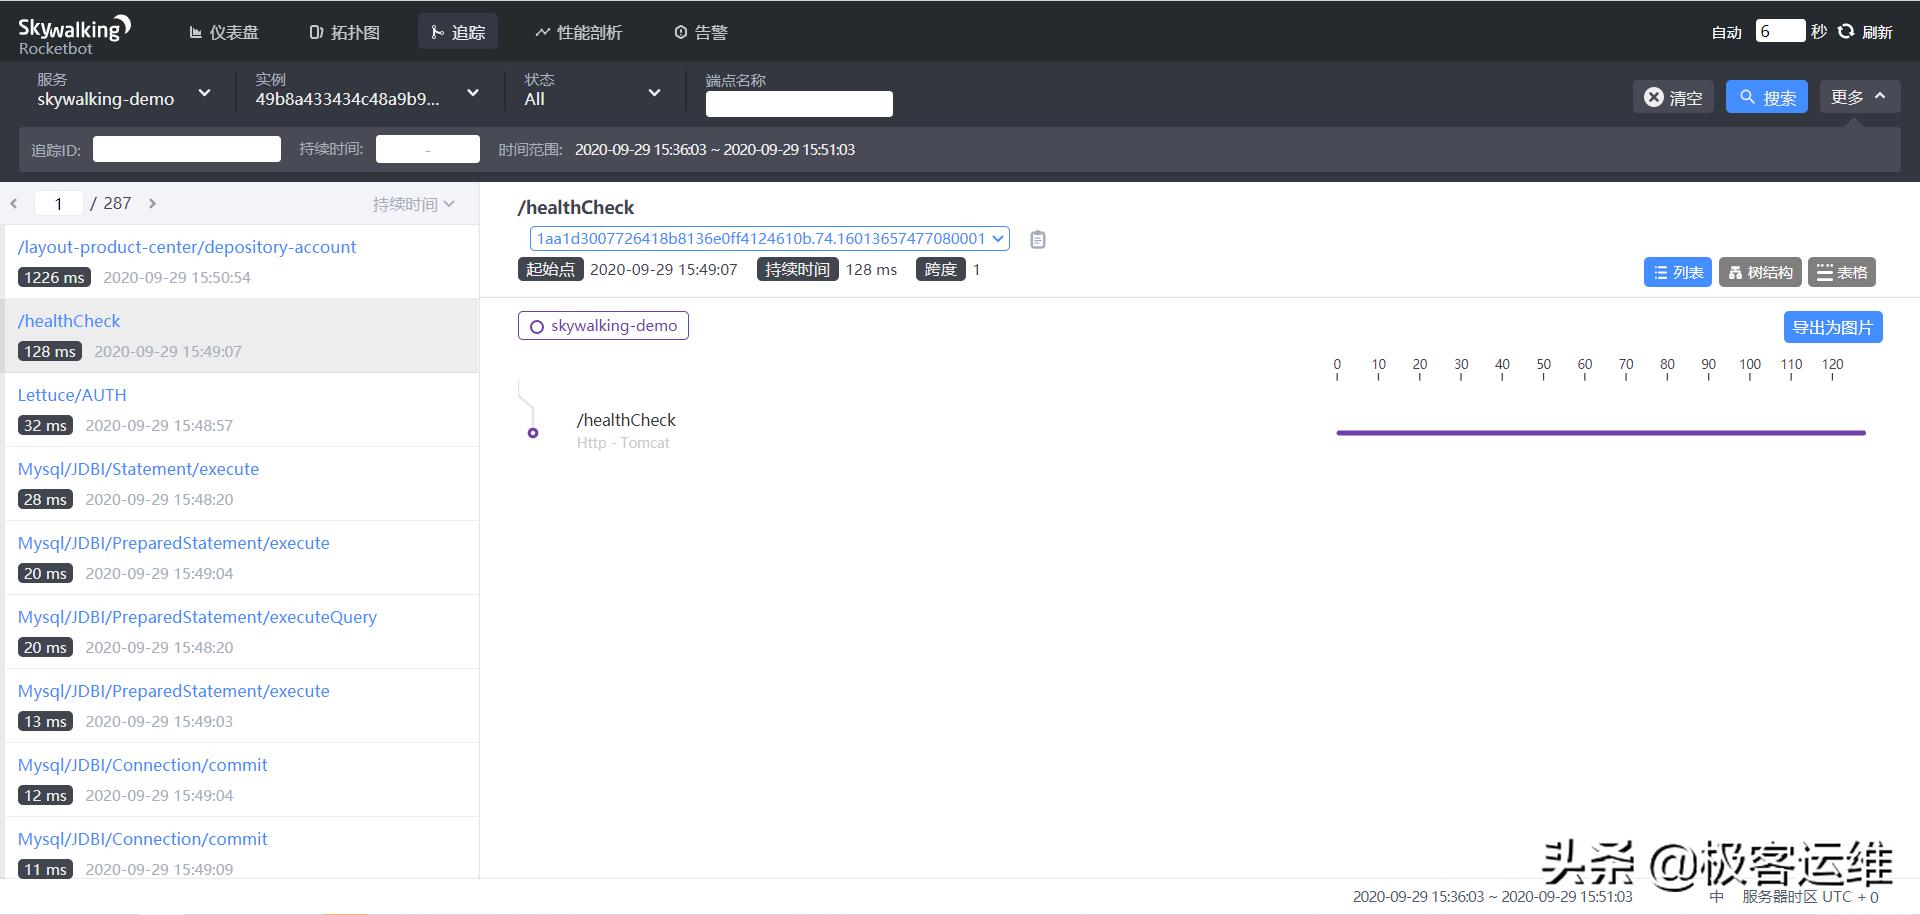Click the 追踪ID input field
This screenshot has height=915, width=1920.
187,150
